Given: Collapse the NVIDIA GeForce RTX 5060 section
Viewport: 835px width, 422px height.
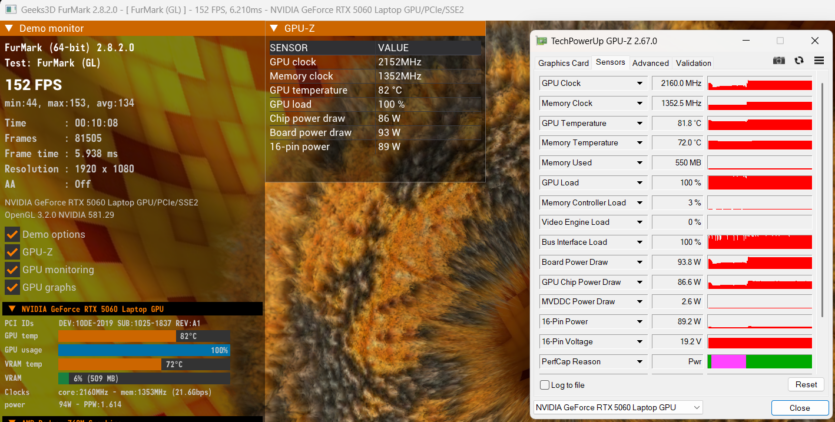Looking at the screenshot, I should point(11,309).
